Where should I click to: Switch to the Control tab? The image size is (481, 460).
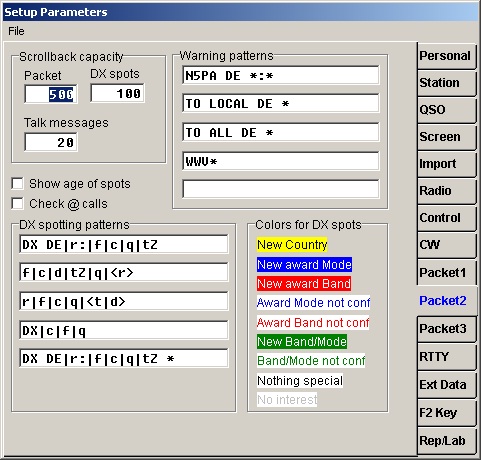446,218
